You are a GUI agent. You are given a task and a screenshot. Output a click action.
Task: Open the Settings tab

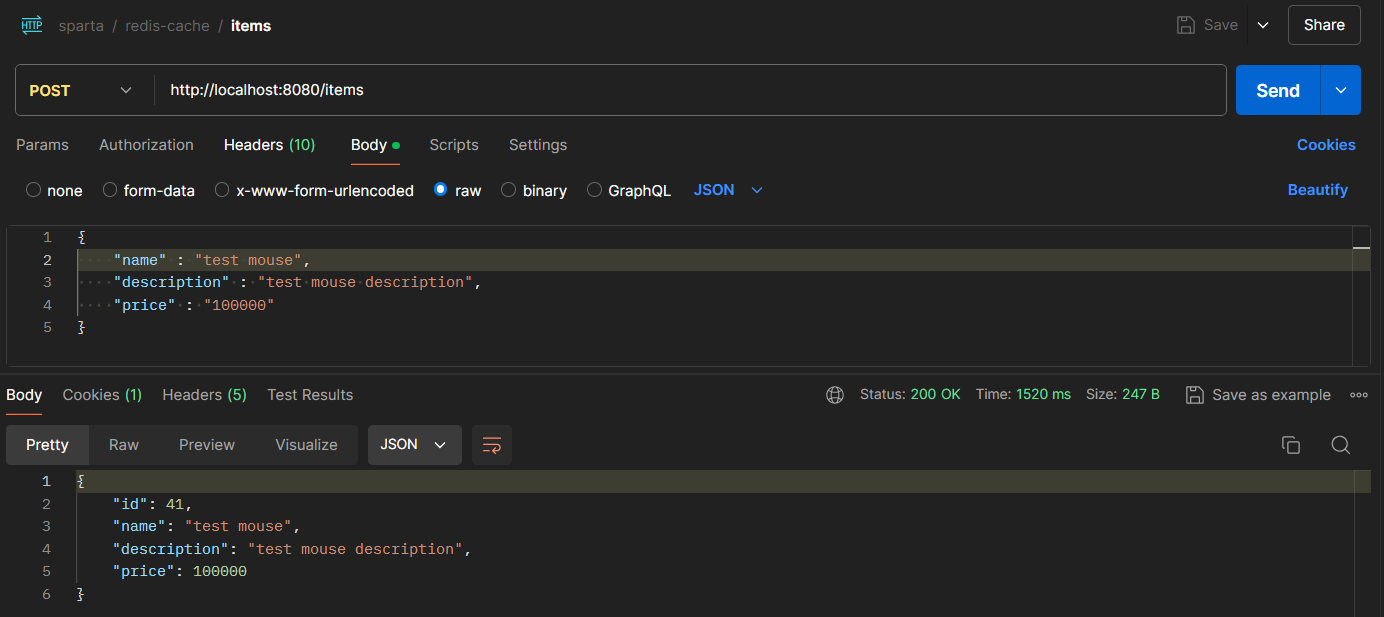click(x=538, y=145)
